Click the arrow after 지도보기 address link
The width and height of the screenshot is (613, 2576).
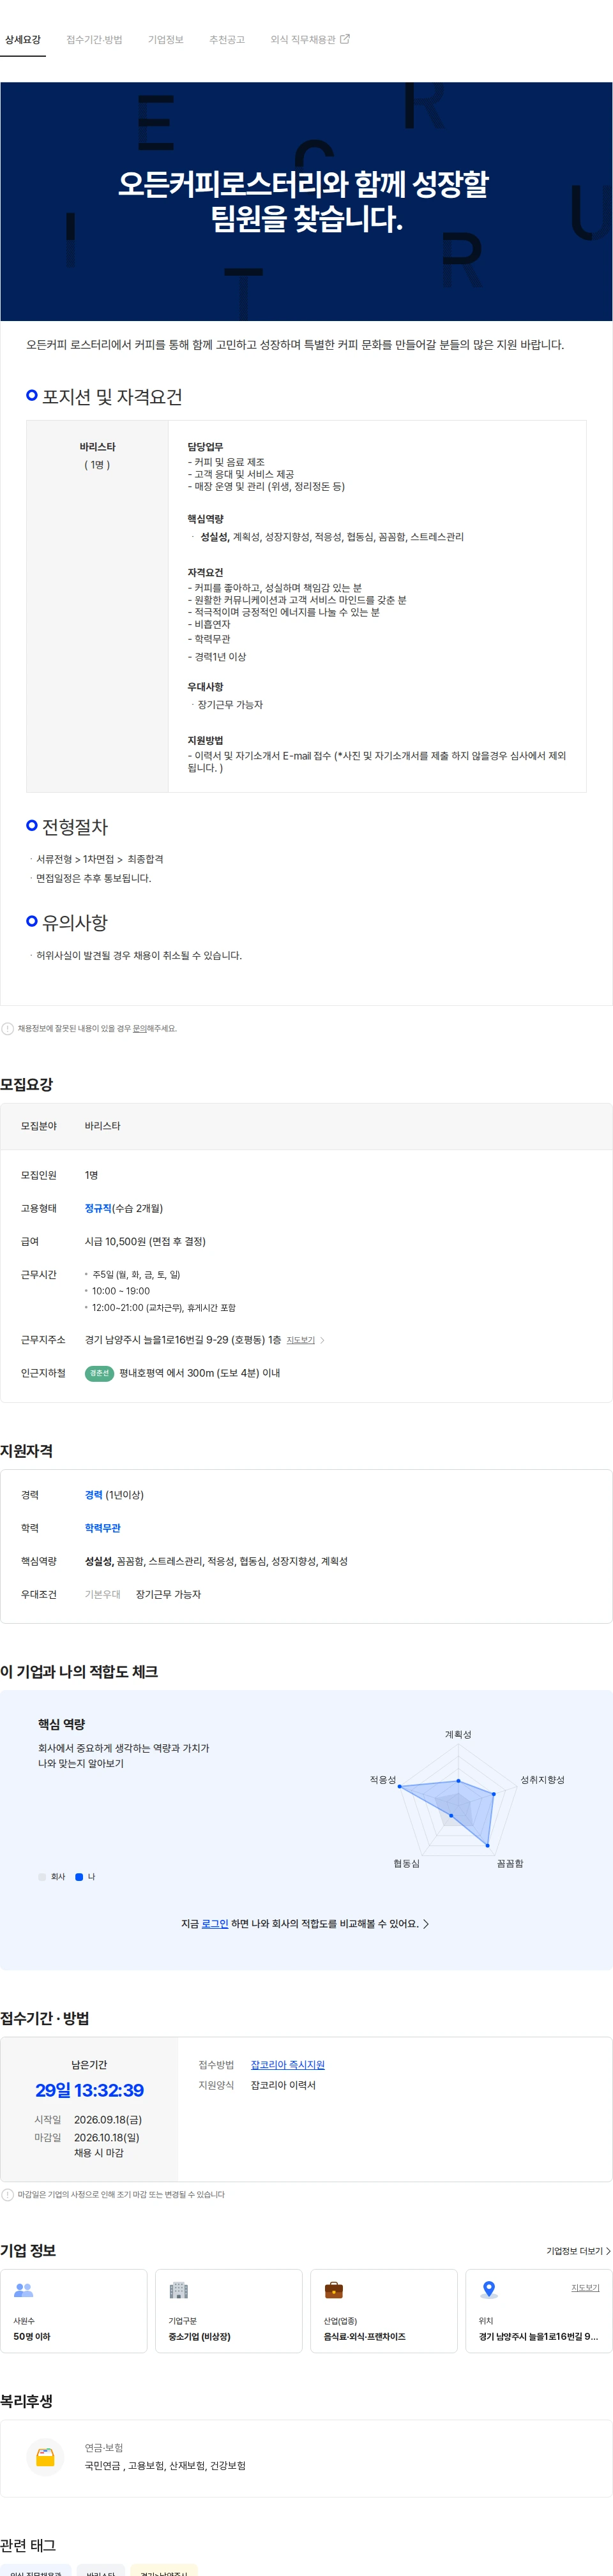point(322,1340)
